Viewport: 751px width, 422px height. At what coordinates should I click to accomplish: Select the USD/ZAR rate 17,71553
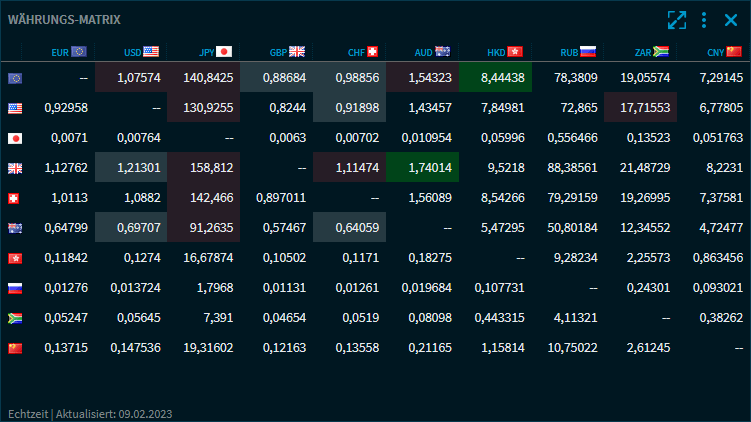(x=642, y=107)
